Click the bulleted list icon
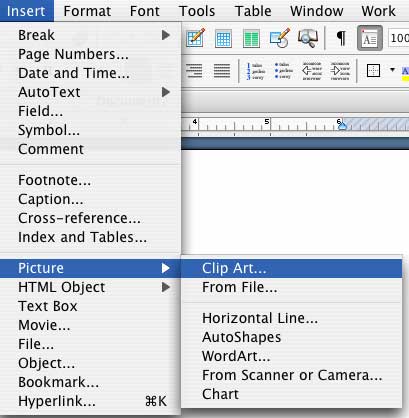Viewport: 409px width, 418px height. (283, 71)
